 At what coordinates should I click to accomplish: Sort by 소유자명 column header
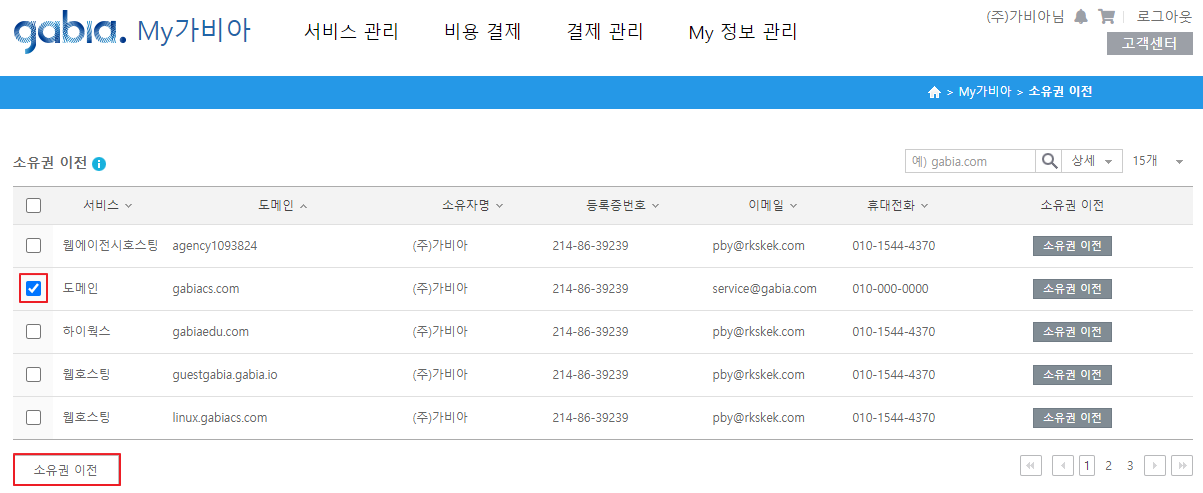point(472,205)
